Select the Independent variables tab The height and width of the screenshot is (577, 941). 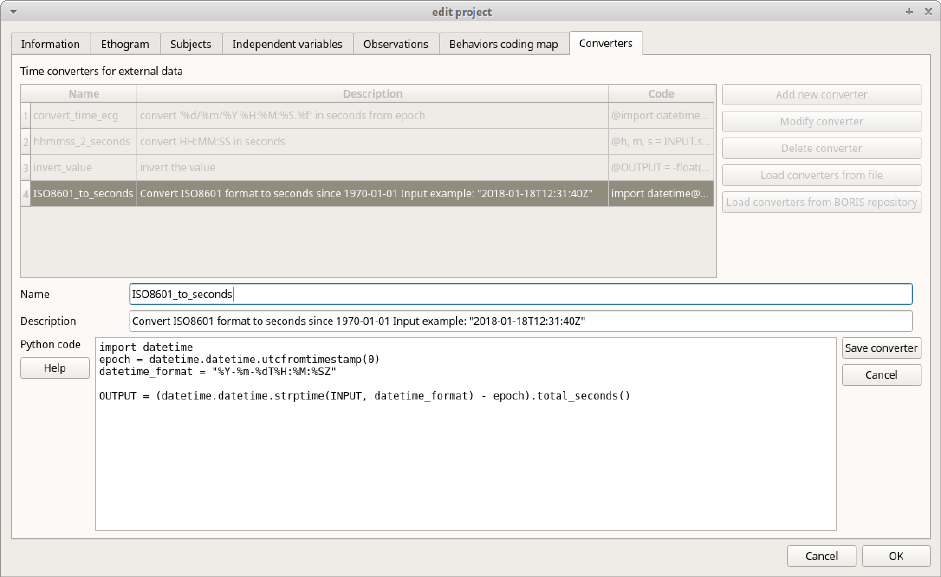[x=287, y=44]
